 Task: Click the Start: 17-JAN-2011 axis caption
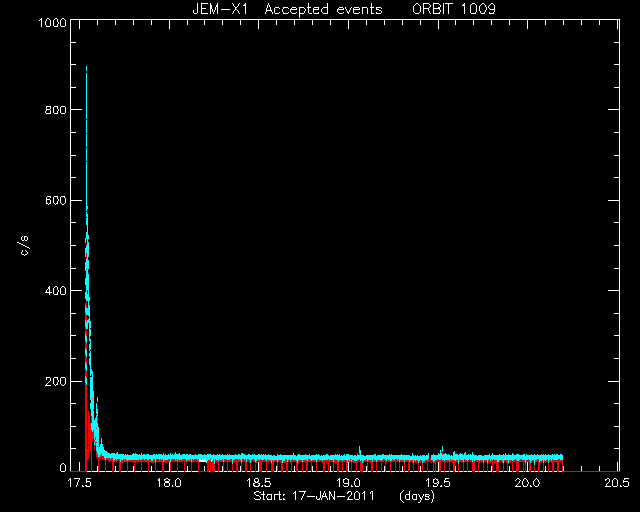314,496
